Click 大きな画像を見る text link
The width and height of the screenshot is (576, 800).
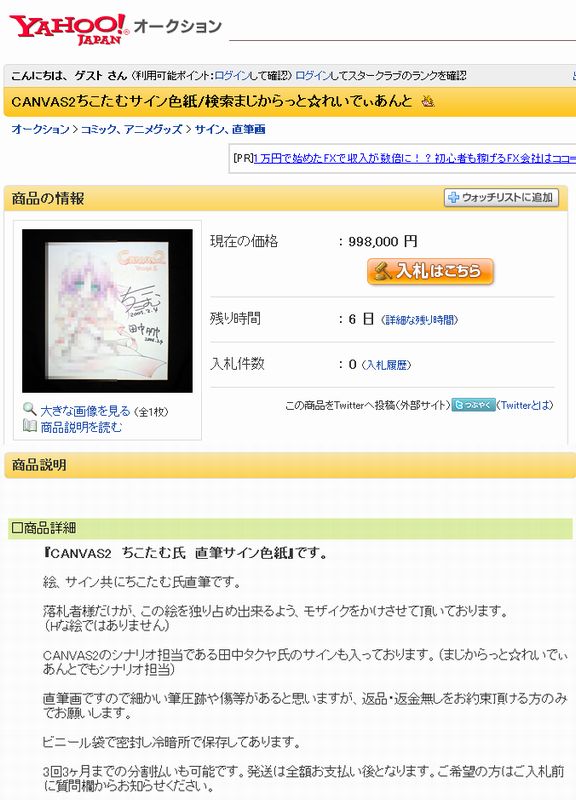(85, 411)
